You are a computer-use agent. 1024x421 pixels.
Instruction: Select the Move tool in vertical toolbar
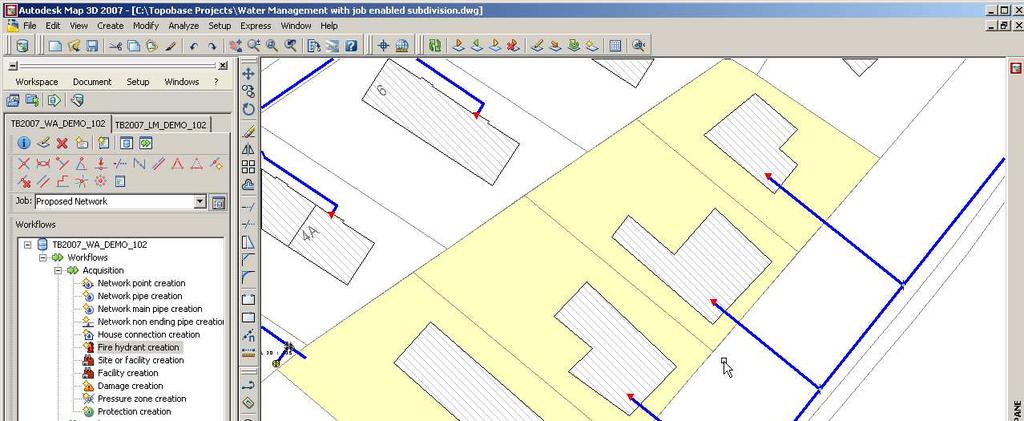coord(248,73)
